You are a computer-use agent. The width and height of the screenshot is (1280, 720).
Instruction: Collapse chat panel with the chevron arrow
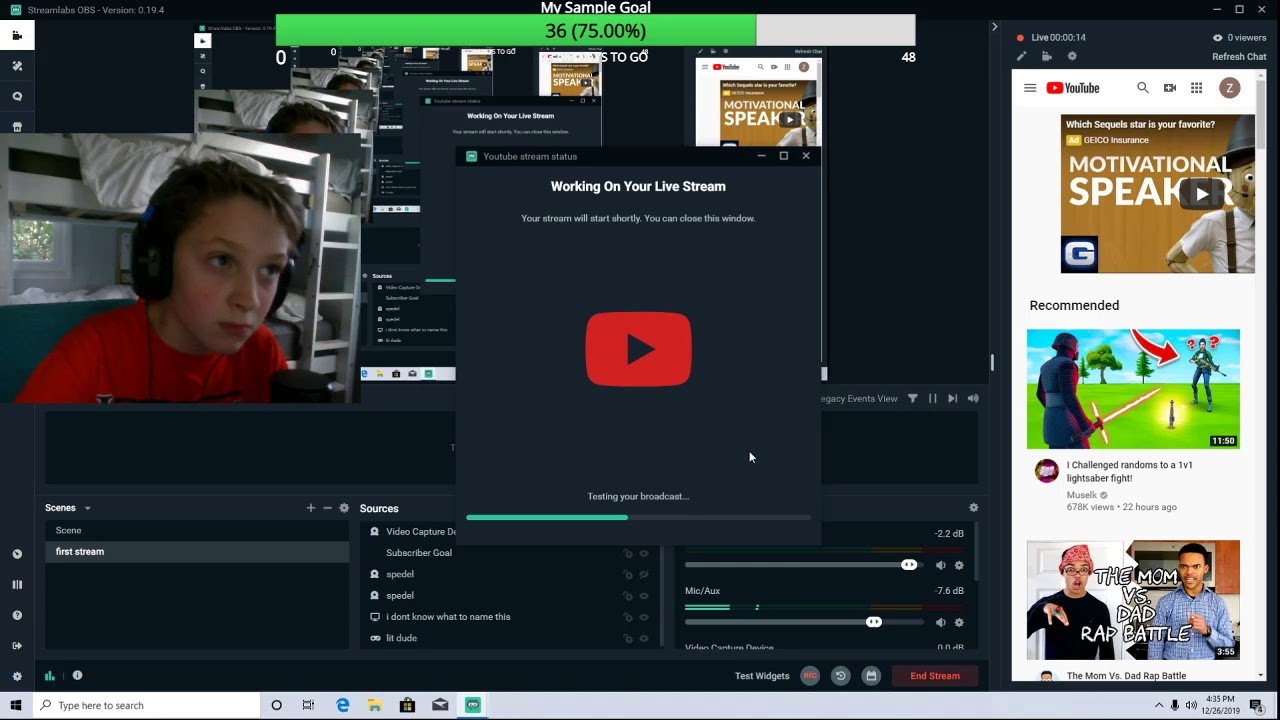tap(994, 27)
